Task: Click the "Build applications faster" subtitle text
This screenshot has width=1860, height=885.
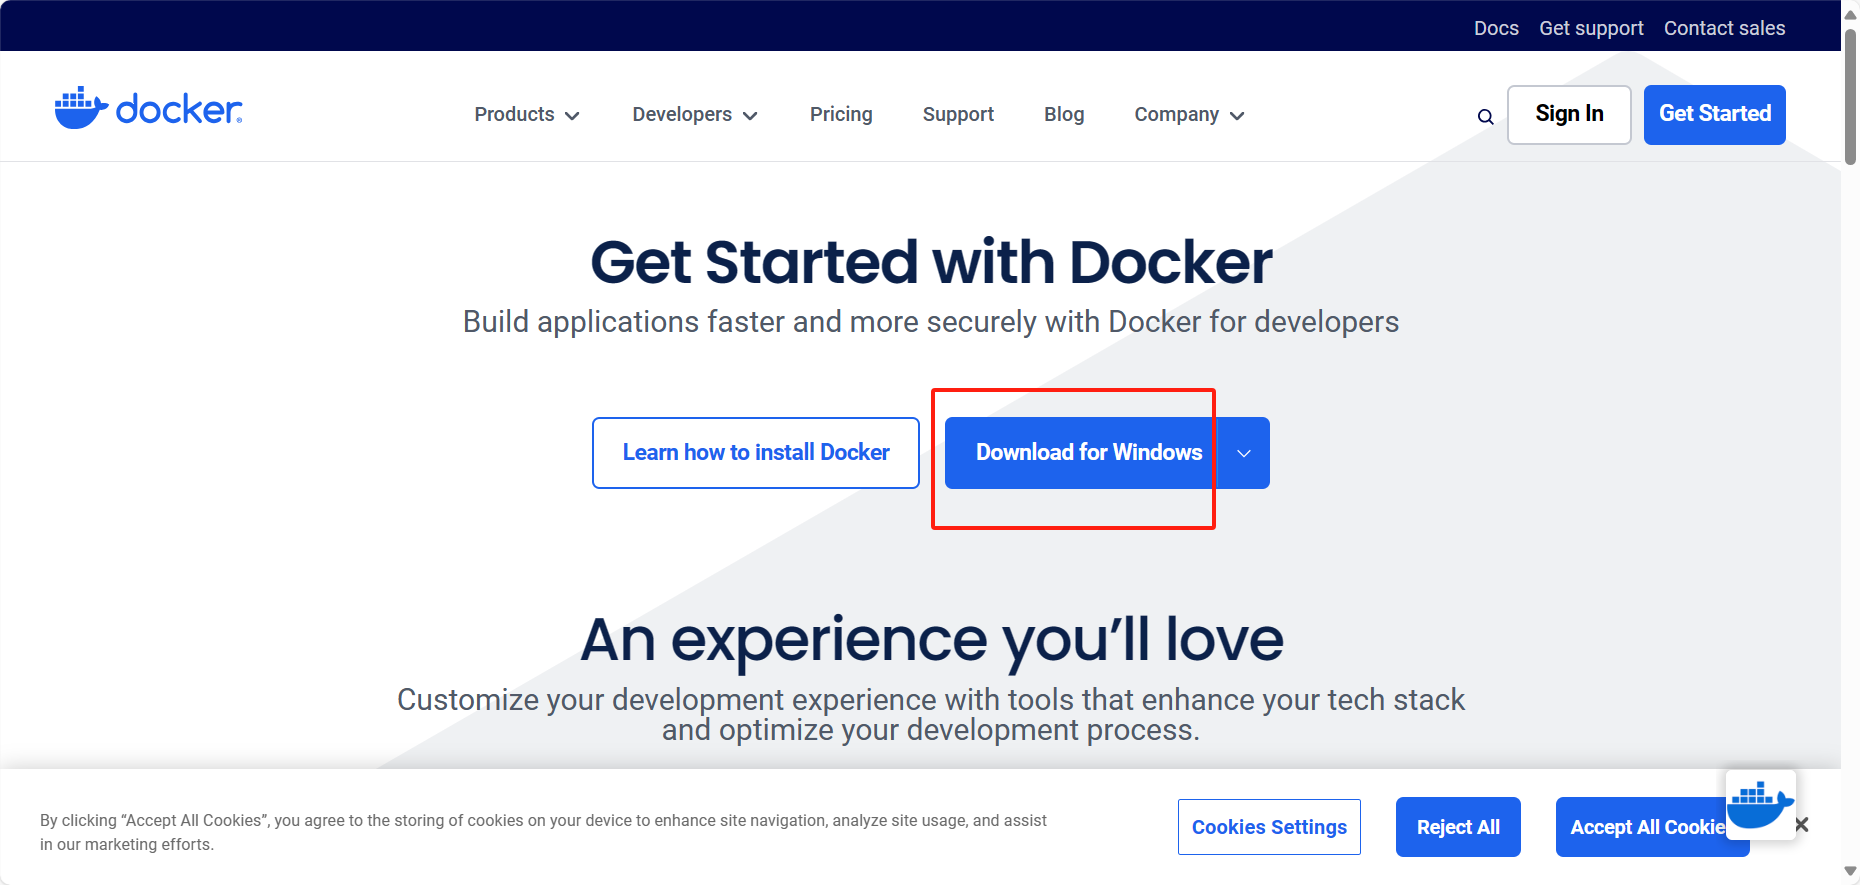Action: (931, 322)
